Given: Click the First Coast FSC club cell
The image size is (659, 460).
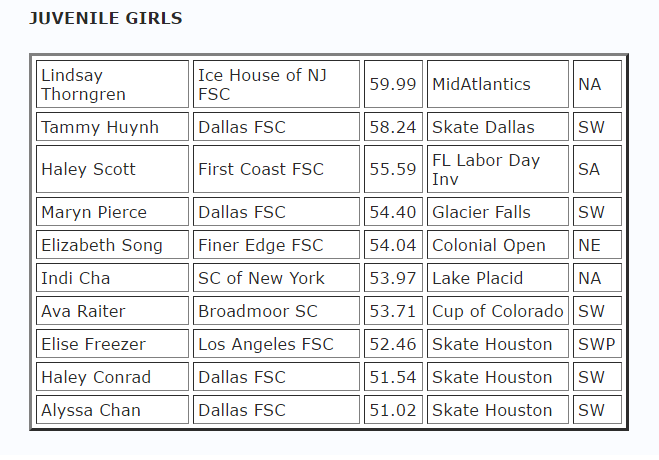Looking at the screenshot, I should pyautogui.click(x=275, y=170).
